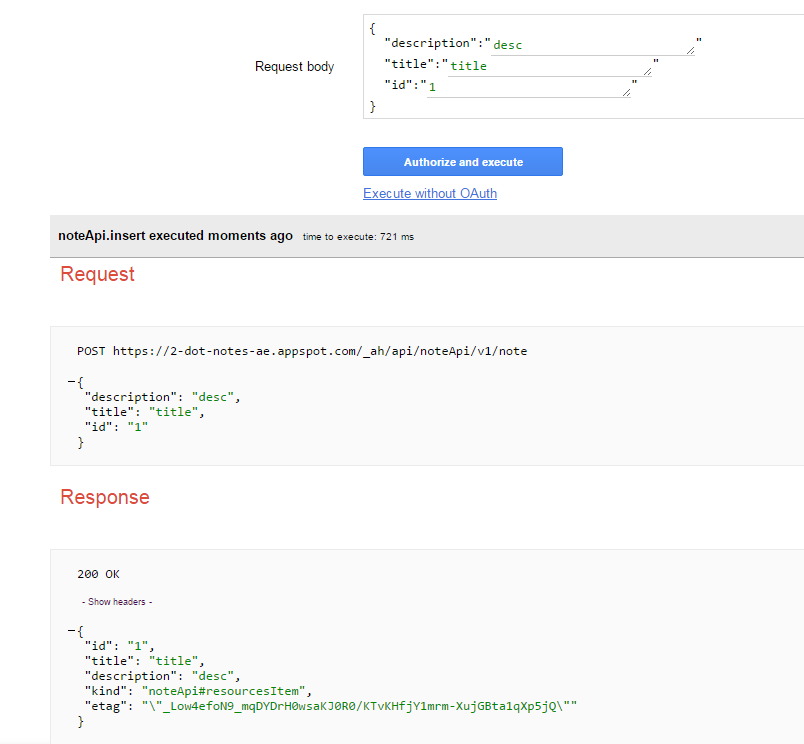Image resolution: width=804 pixels, height=744 pixels.
Task: Select the noteApi#resourcesItem kind value
Action: [x=227, y=690]
